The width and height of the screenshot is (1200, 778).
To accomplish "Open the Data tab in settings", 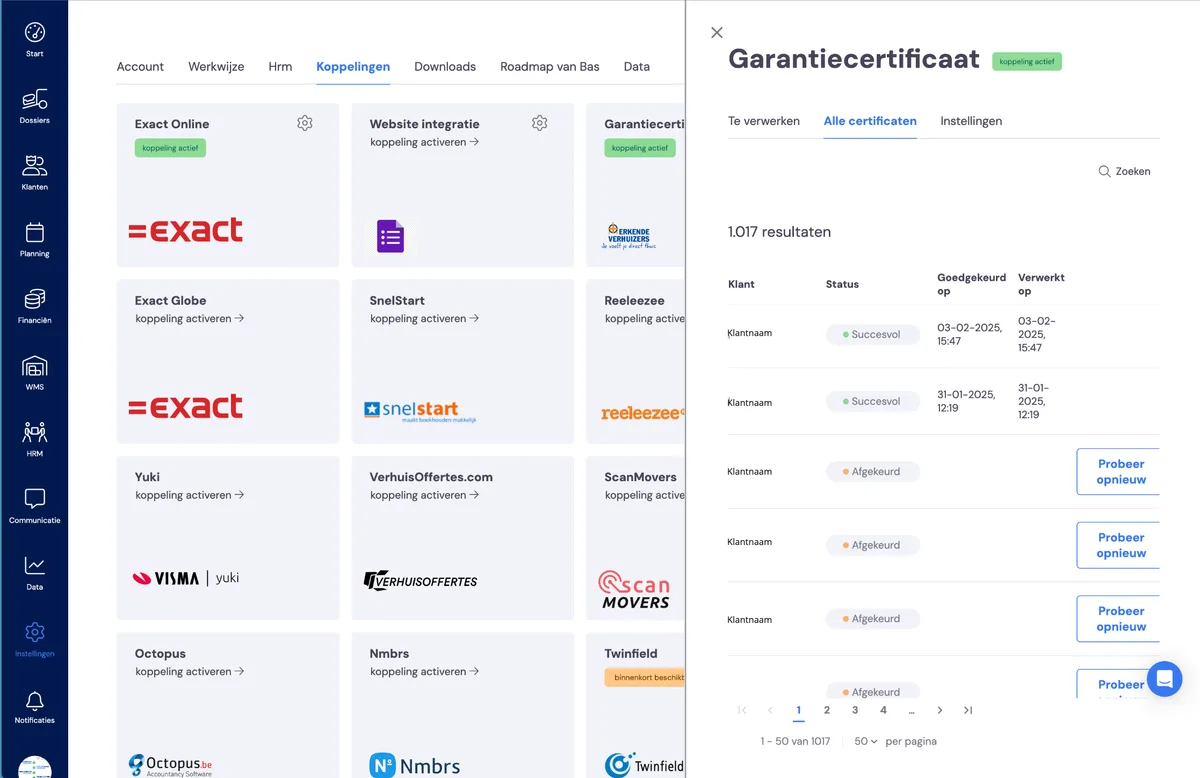I will pos(637,67).
